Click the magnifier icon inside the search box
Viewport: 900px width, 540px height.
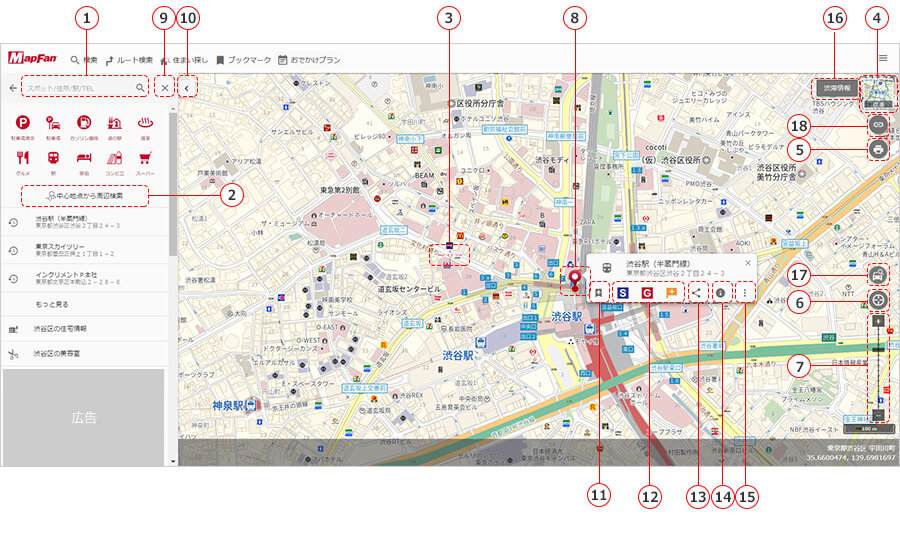coord(140,88)
